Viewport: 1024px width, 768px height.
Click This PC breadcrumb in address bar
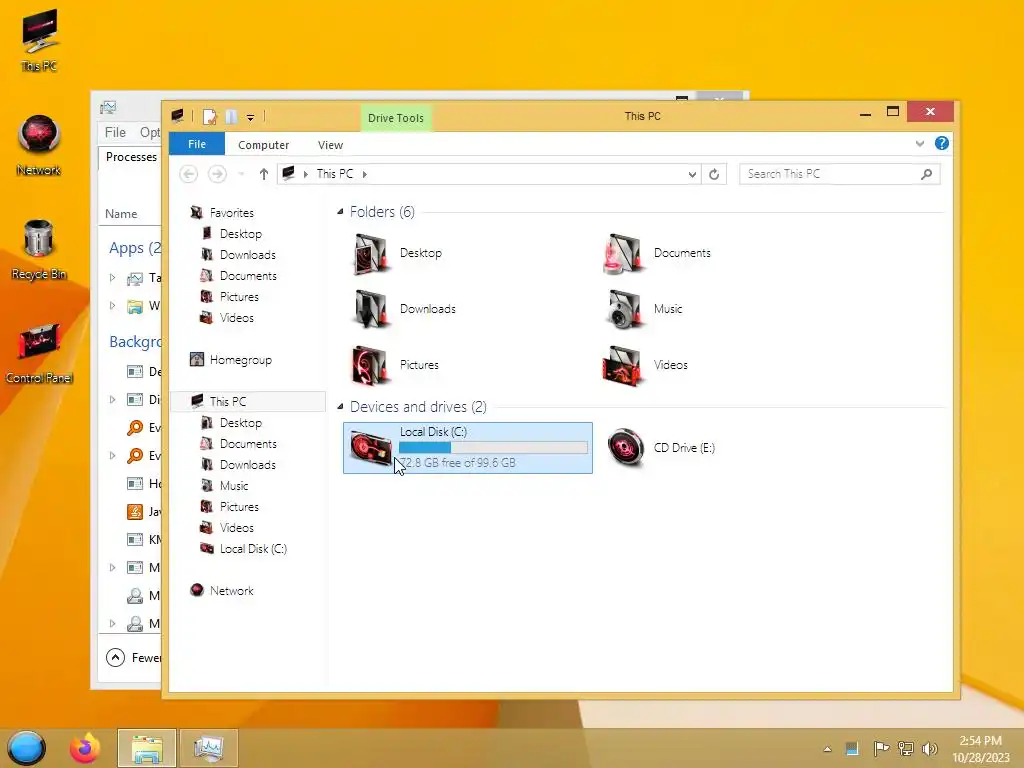334,174
